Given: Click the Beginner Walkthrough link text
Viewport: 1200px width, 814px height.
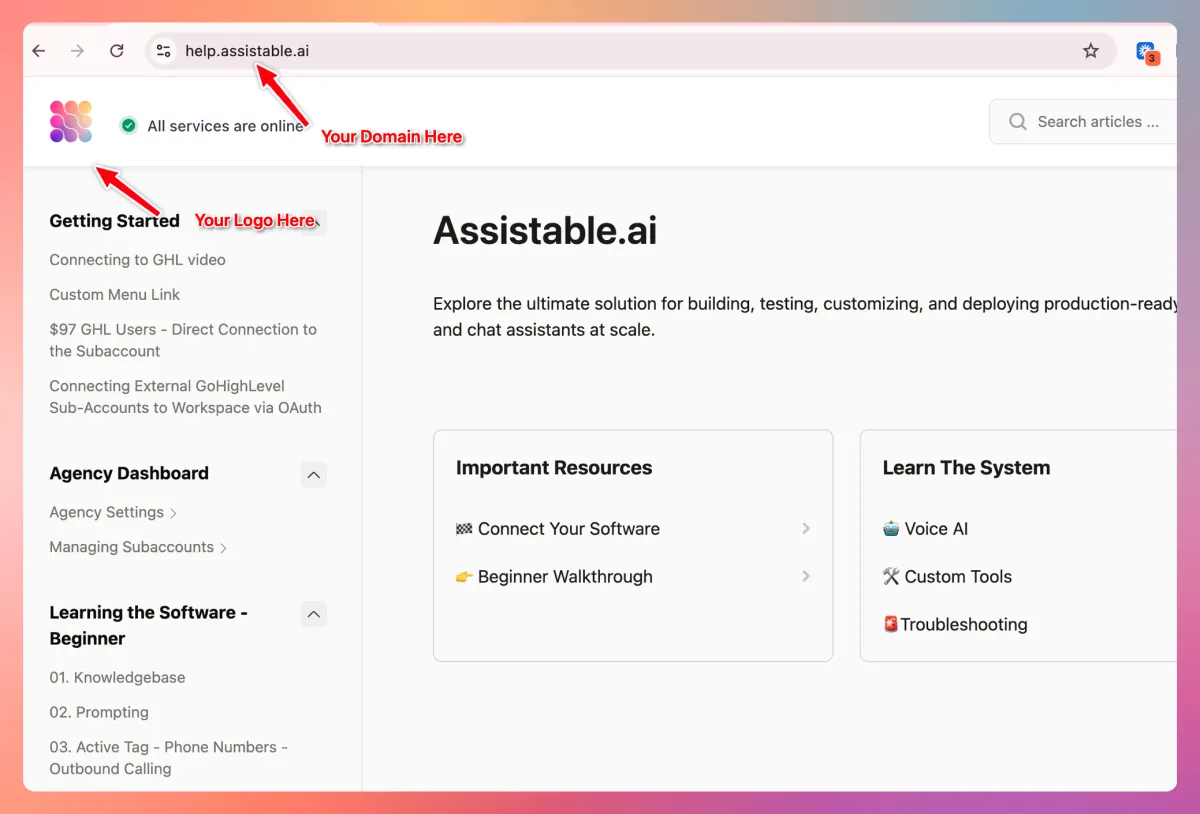Looking at the screenshot, I should coord(565,577).
